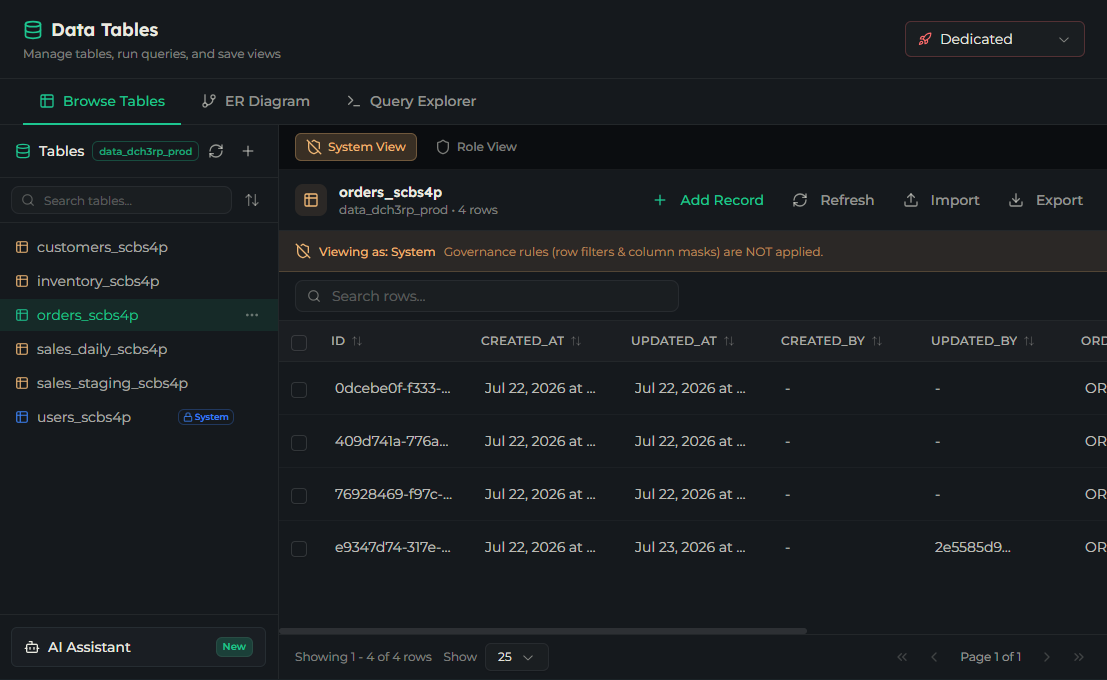Sort rows by the UPDATED_AT column arrows

click(729, 341)
